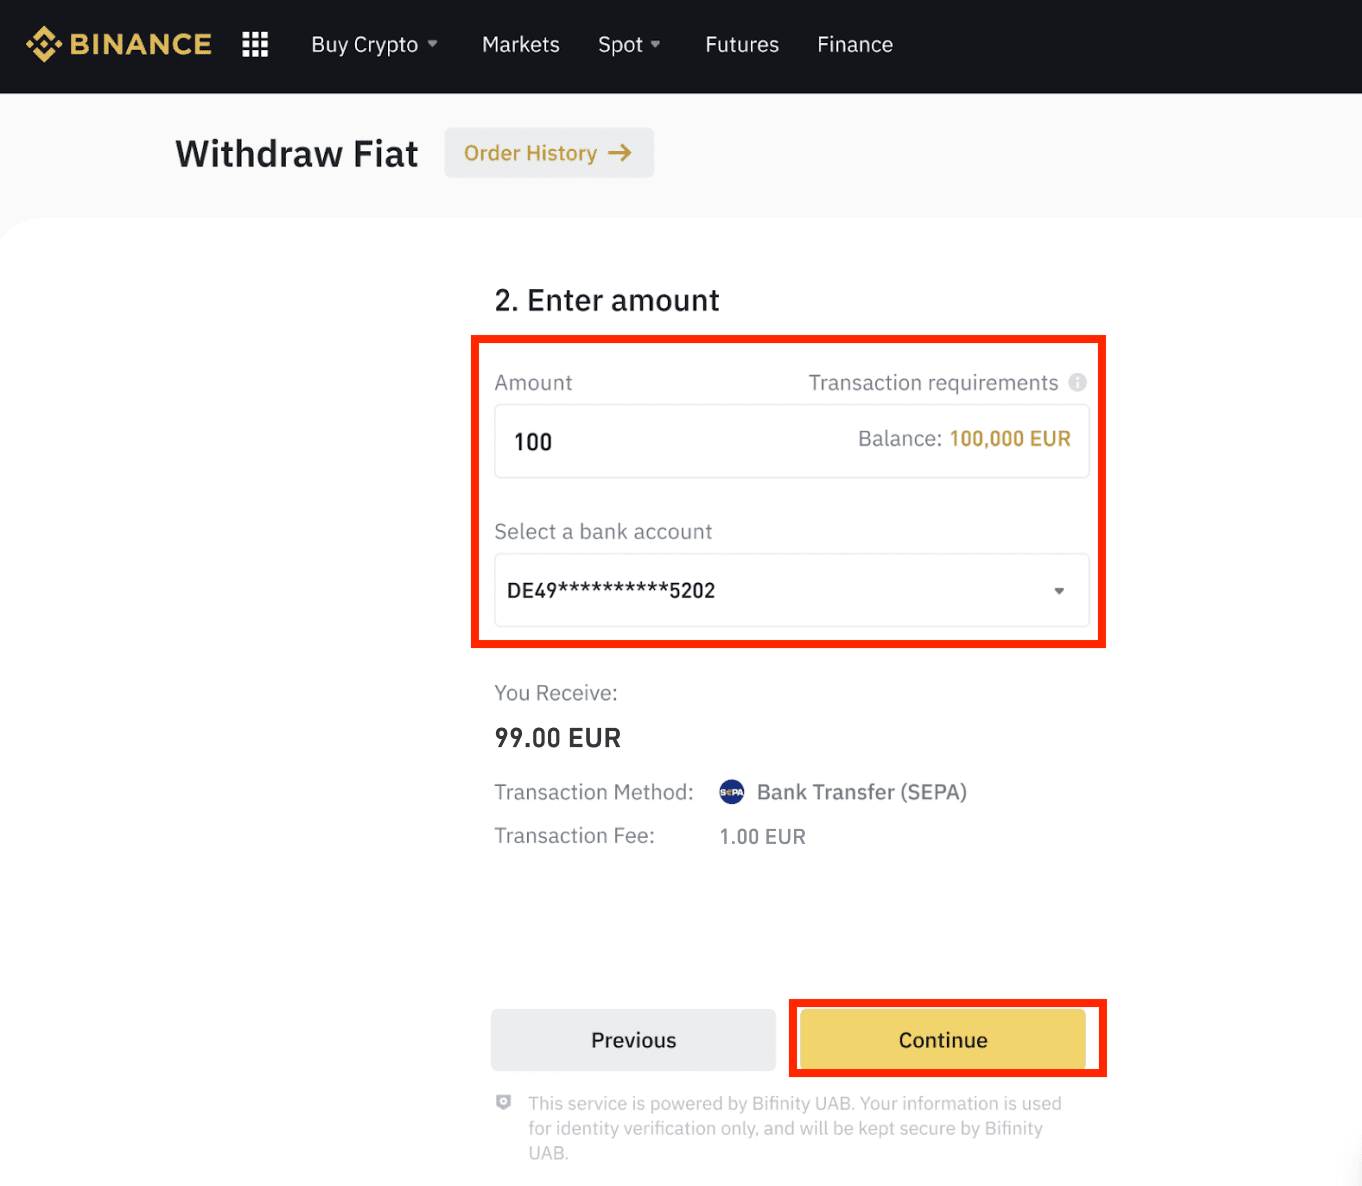
Task: Select the 99.00 EUR receive amount text
Action: coord(558,738)
